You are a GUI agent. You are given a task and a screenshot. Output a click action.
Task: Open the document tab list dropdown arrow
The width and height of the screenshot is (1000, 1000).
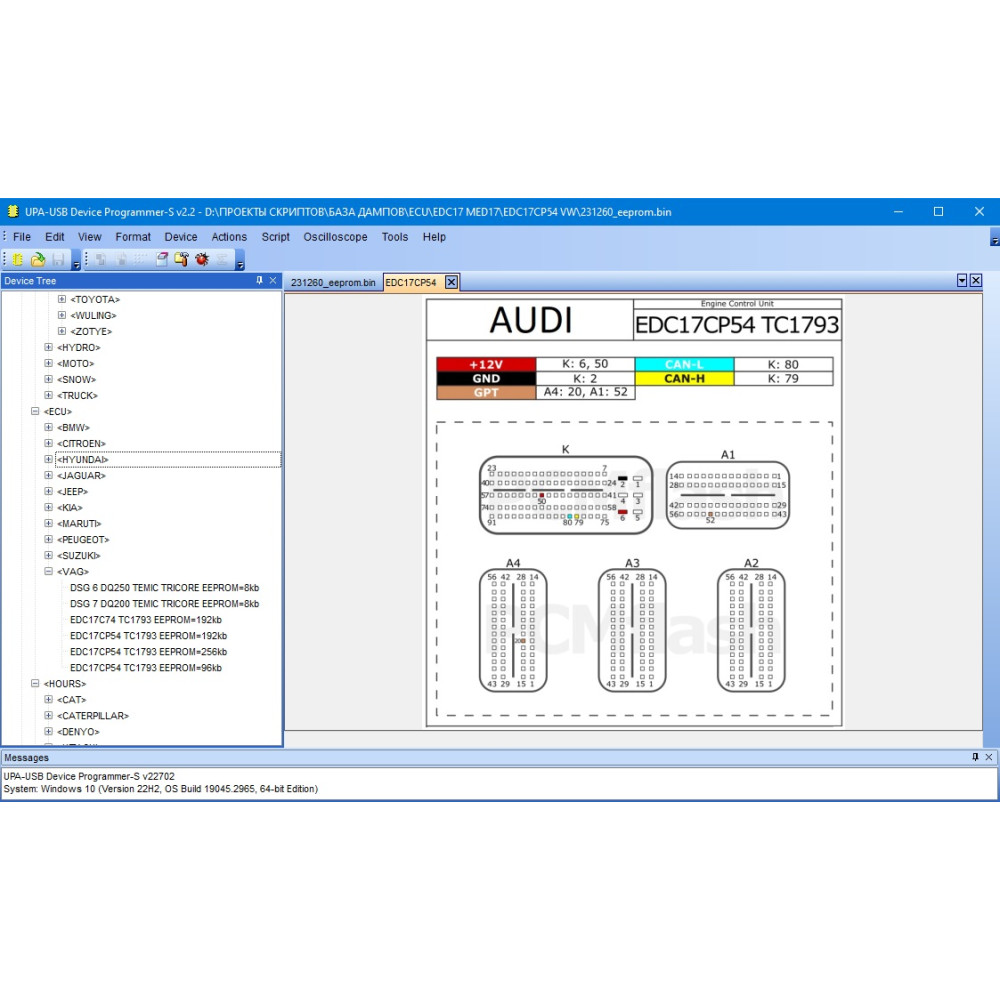click(x=962, y=281)
